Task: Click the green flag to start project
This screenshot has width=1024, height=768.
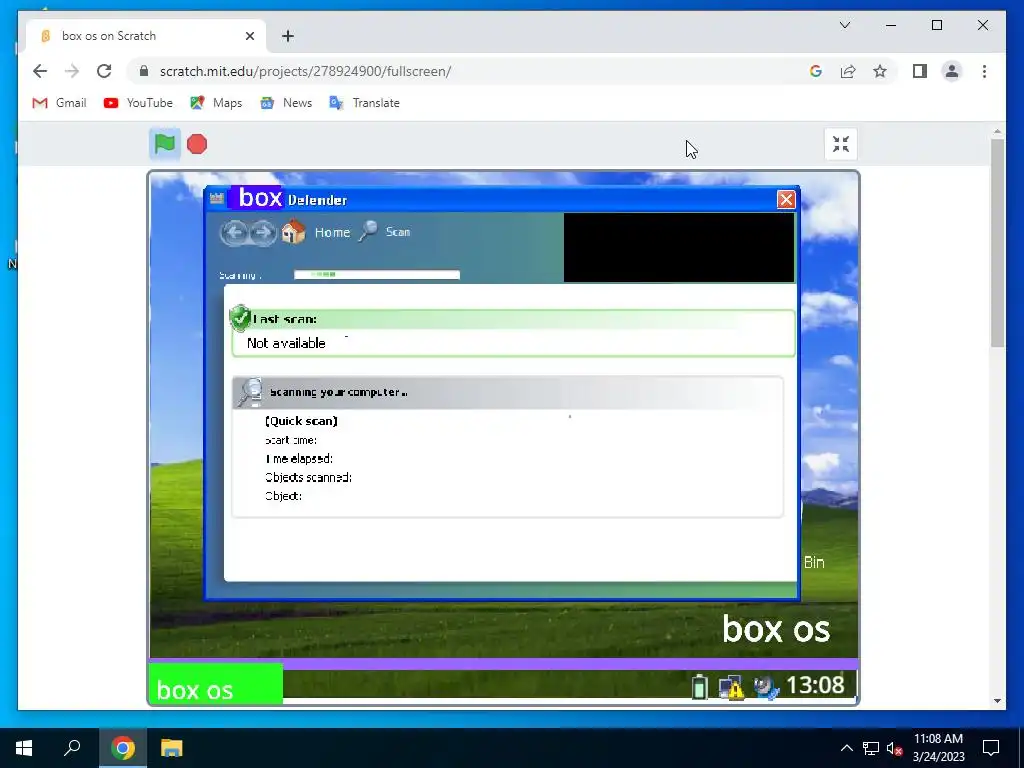Action: point(165,144)
